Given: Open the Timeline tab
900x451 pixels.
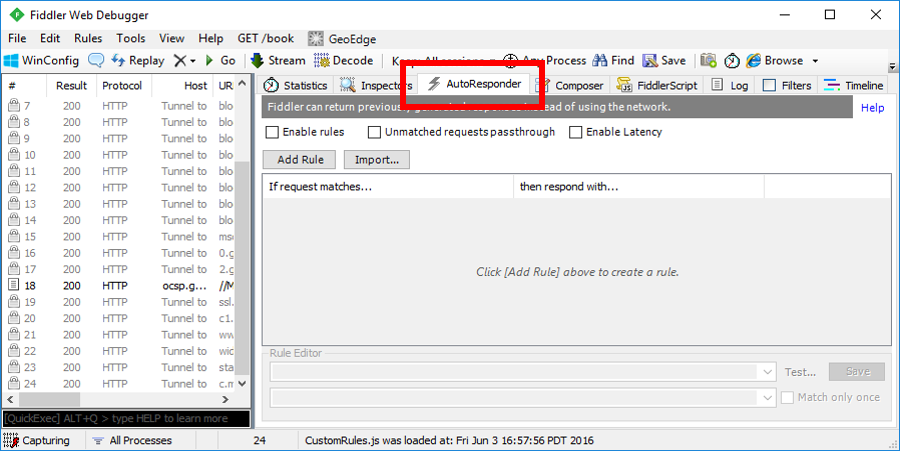Looking at the screenshot, I should coord(854,85).
